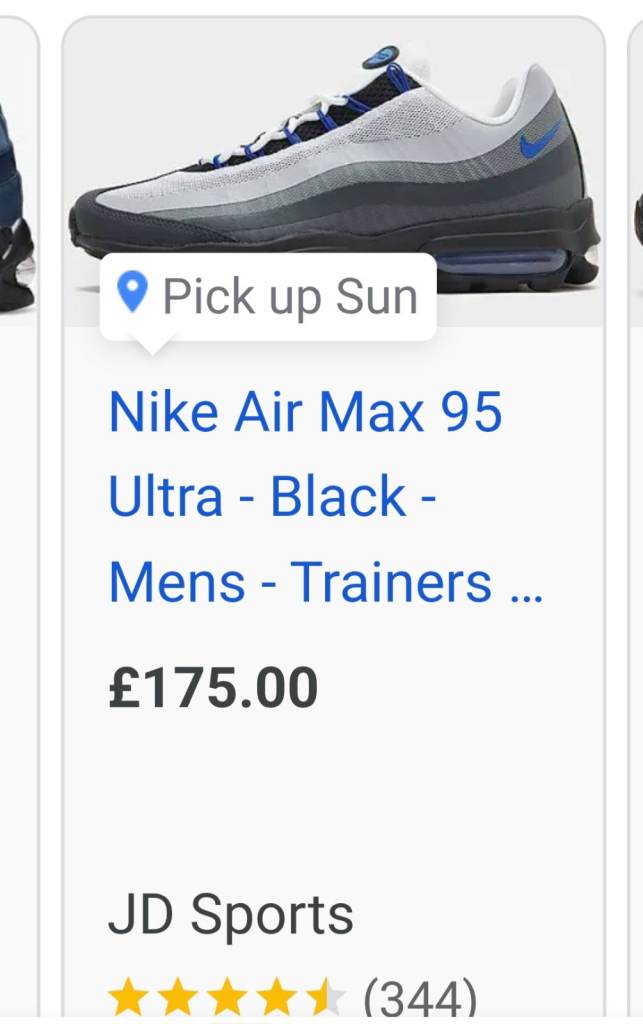
Task: Tap the second gold rating star
Action: pos(177,998)
